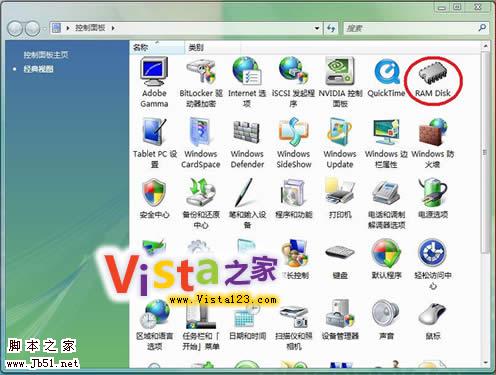Open 日期和时间 calendar icon
This screenshot has height=375, width=496.
coord(247,315)
